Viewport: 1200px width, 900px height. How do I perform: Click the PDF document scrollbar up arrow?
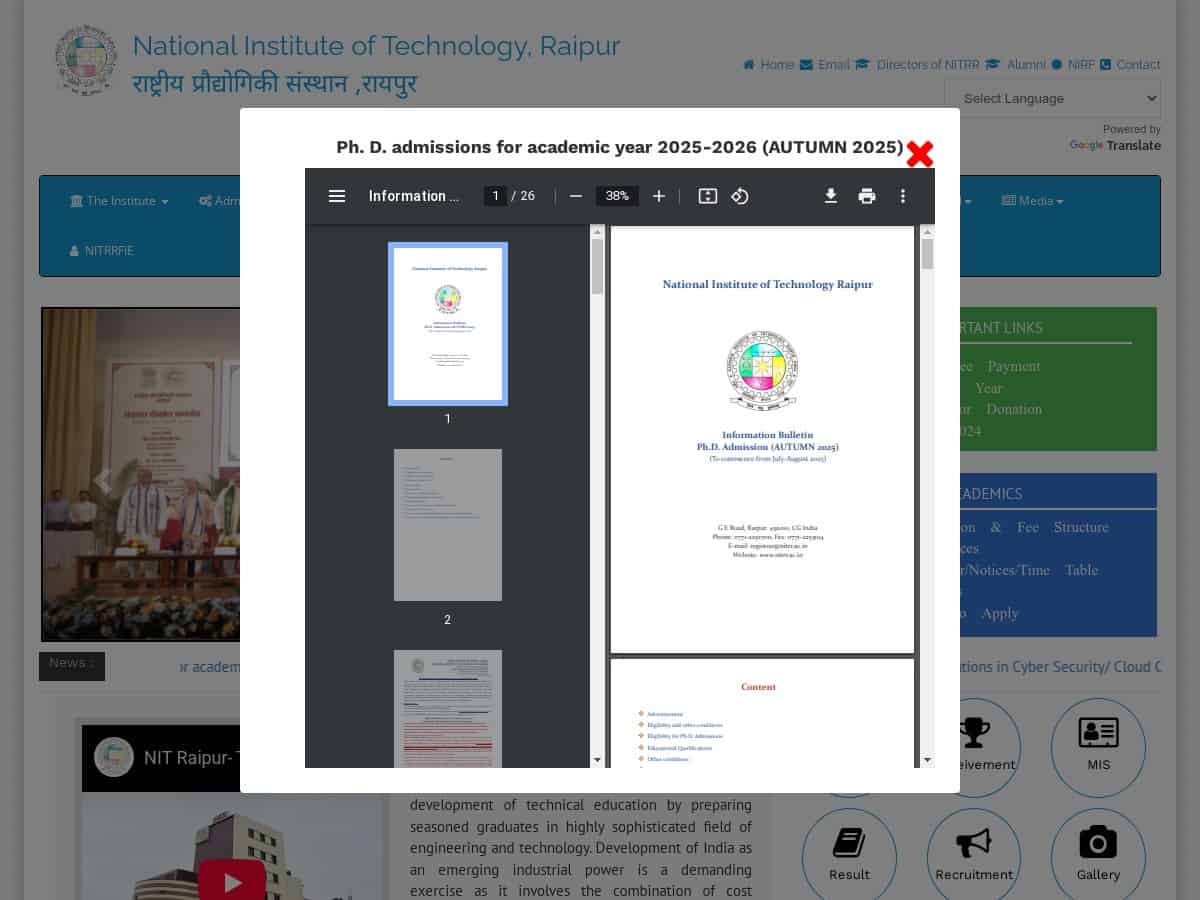(928, 232)
